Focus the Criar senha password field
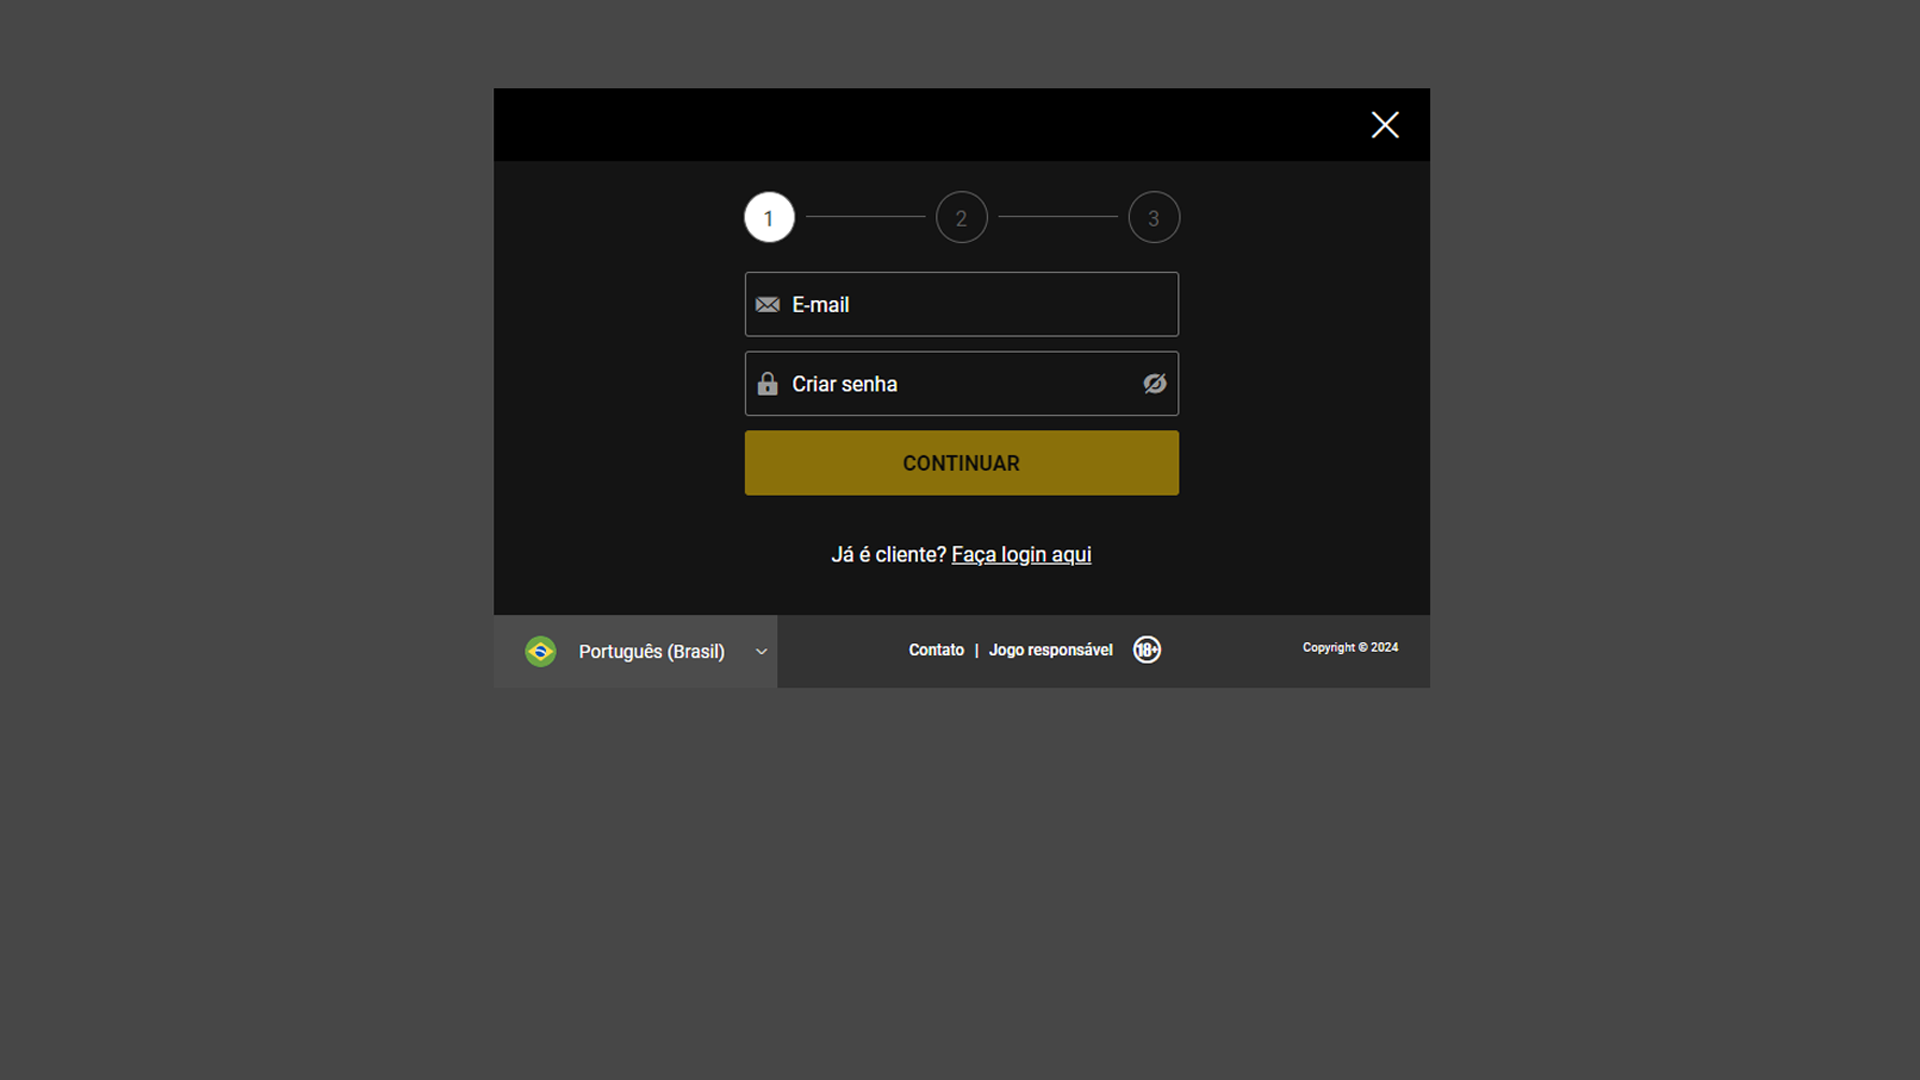1920x1080 pixels. (x=961, y=384)
